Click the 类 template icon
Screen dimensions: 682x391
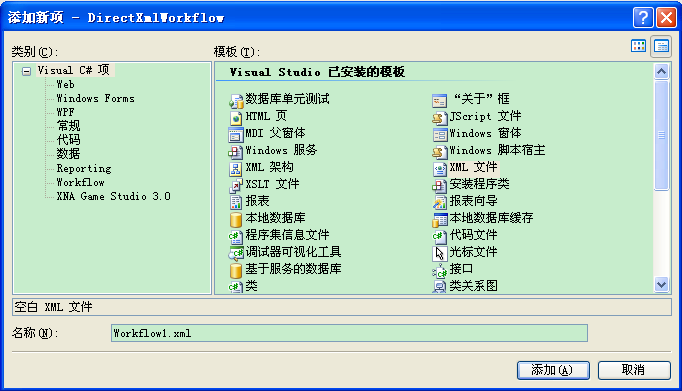point(236,287)
